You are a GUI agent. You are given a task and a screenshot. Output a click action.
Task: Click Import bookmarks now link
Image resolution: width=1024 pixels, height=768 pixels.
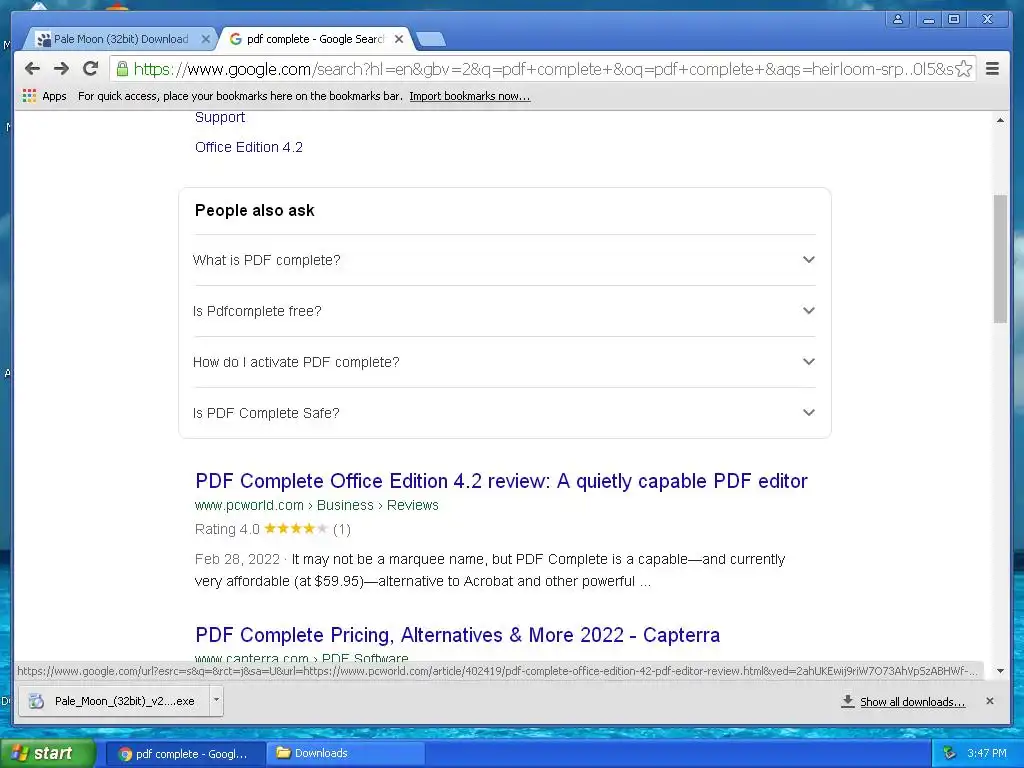pos(470,96)
